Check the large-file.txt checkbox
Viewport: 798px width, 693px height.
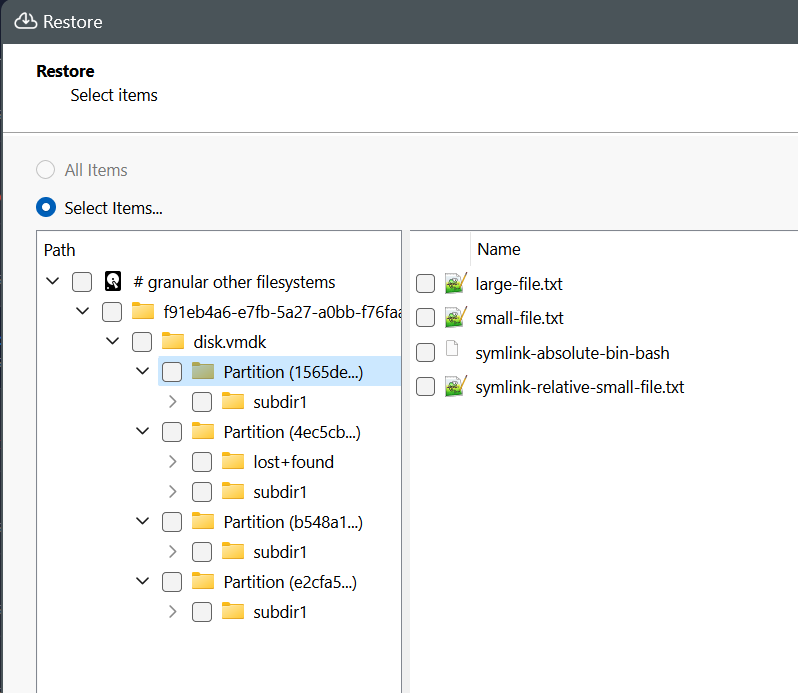click(426, 284)
